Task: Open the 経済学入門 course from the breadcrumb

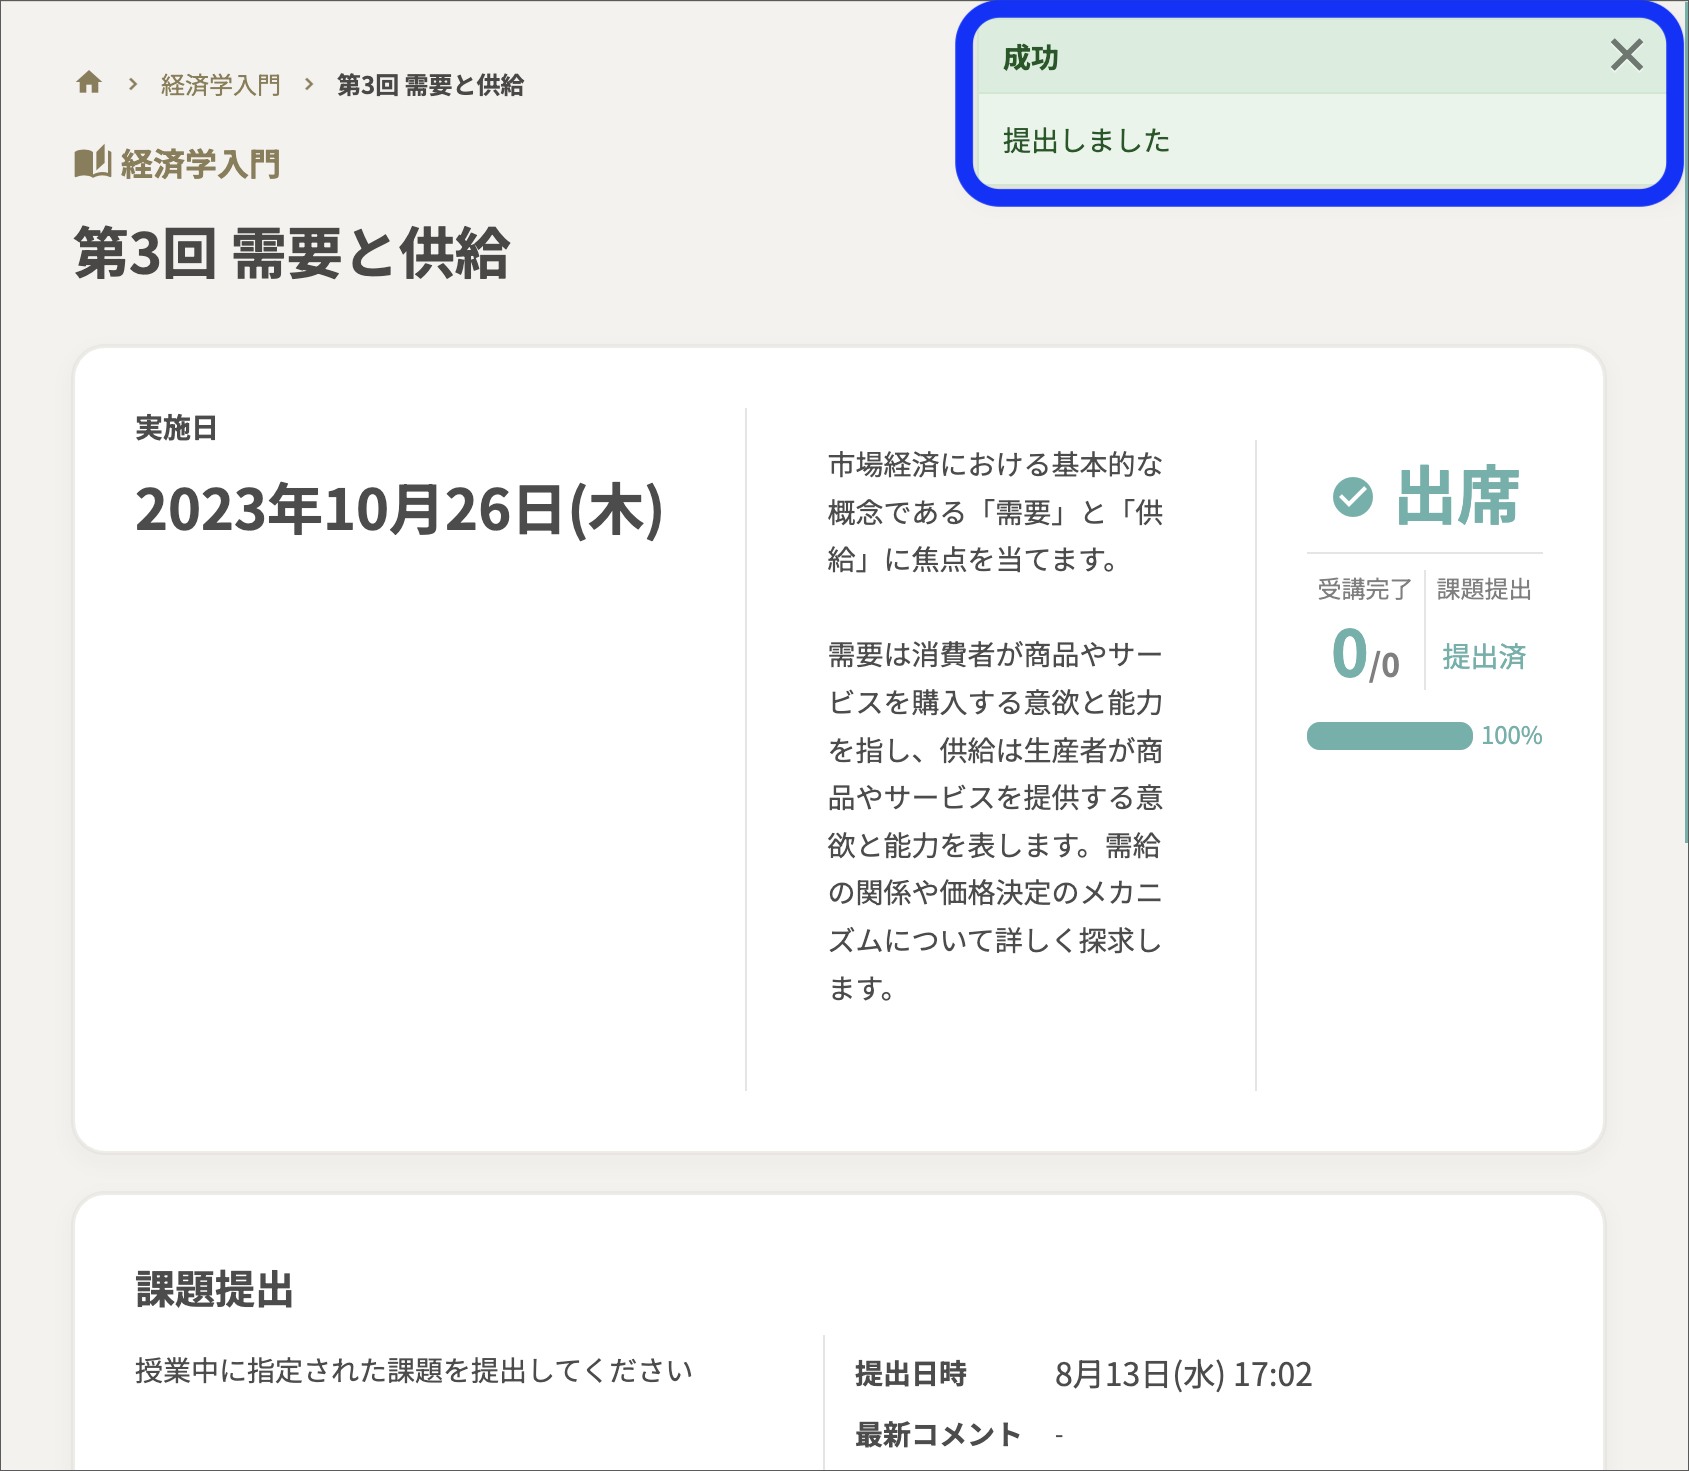Action: 219,85
